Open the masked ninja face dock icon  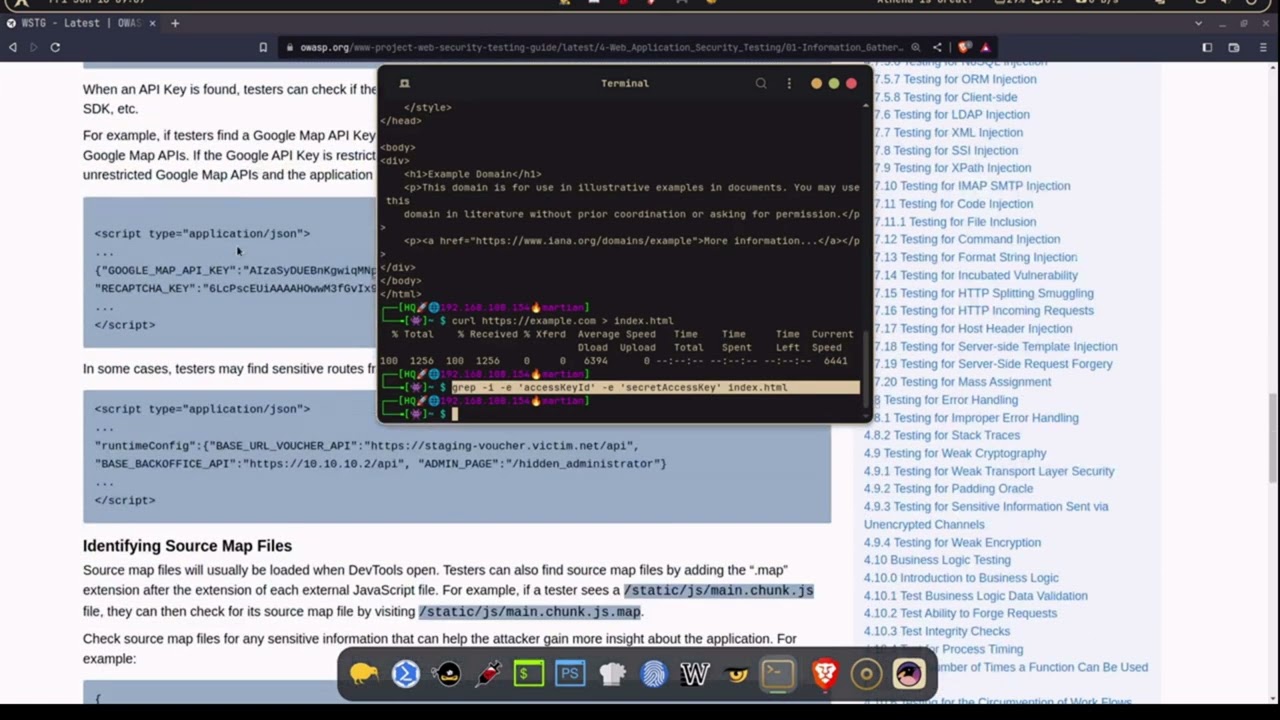click(x=447, y=674)
